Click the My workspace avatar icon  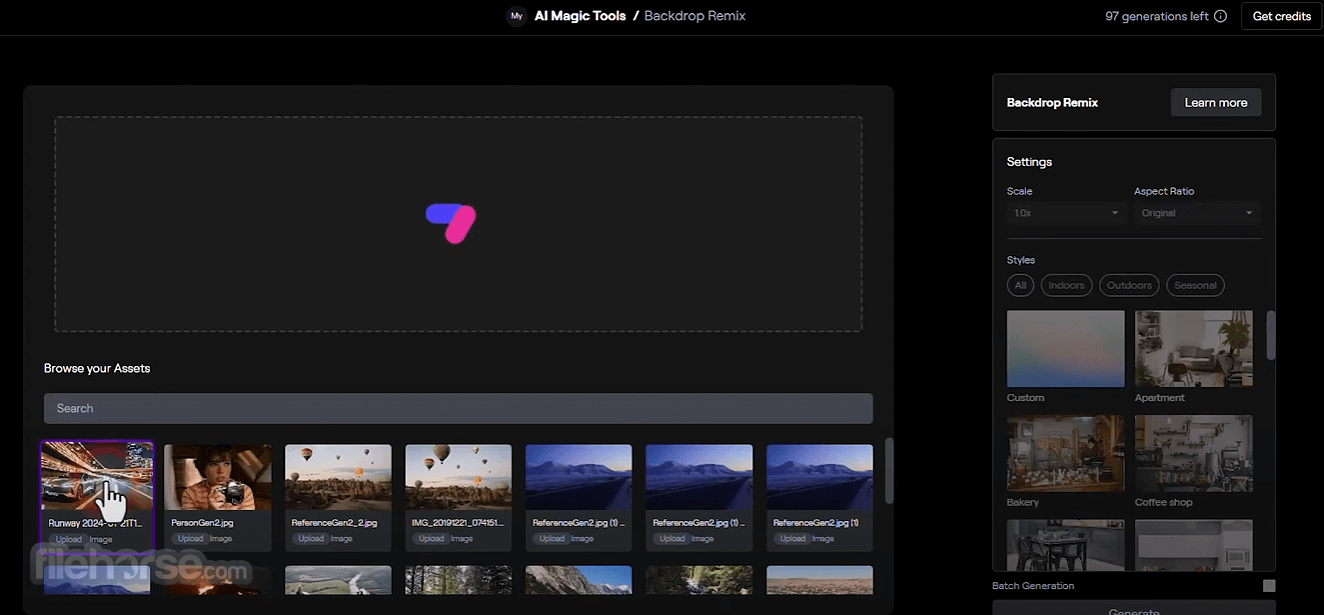[x=516, y=16]
